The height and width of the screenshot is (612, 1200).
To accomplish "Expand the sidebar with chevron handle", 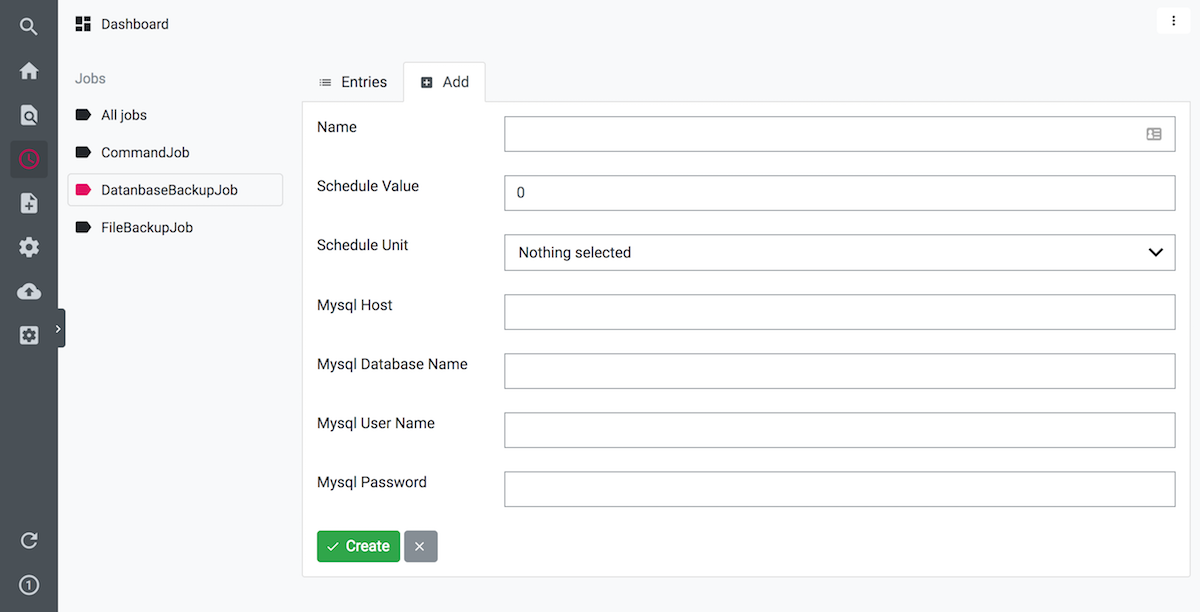I will coord(59,328).
